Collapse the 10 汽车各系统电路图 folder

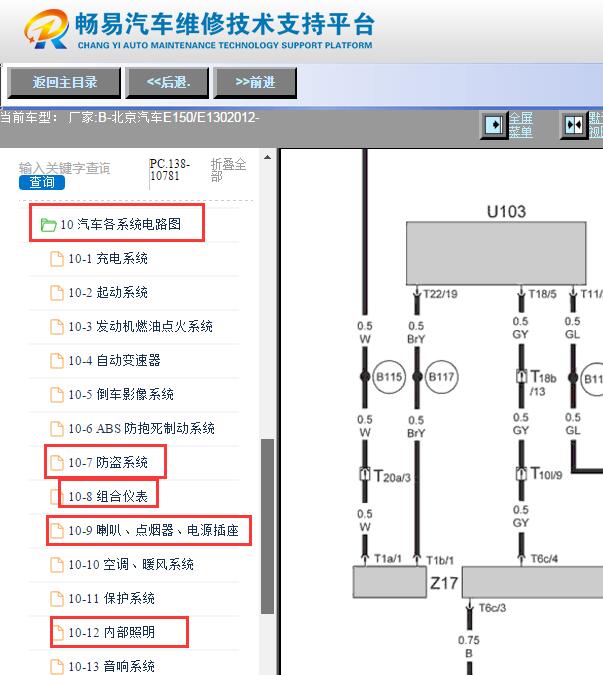121,224
